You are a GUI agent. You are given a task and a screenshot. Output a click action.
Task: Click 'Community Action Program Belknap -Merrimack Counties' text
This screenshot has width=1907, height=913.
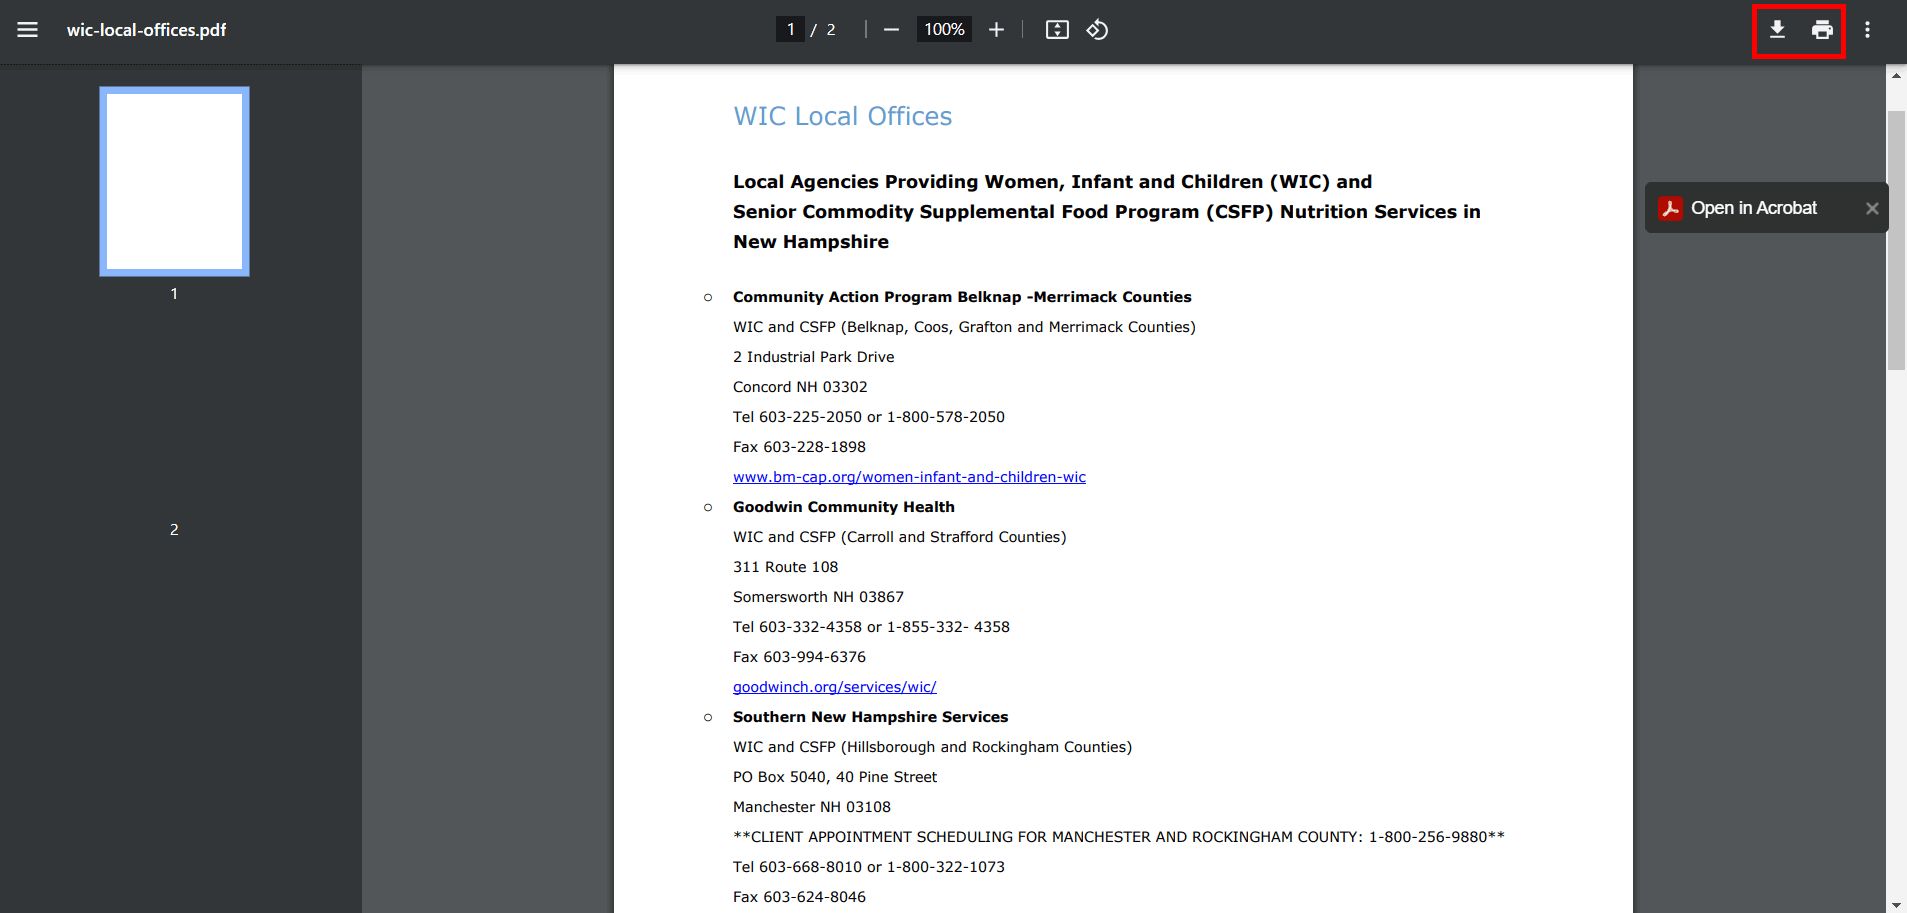click(x=962, y=297)
